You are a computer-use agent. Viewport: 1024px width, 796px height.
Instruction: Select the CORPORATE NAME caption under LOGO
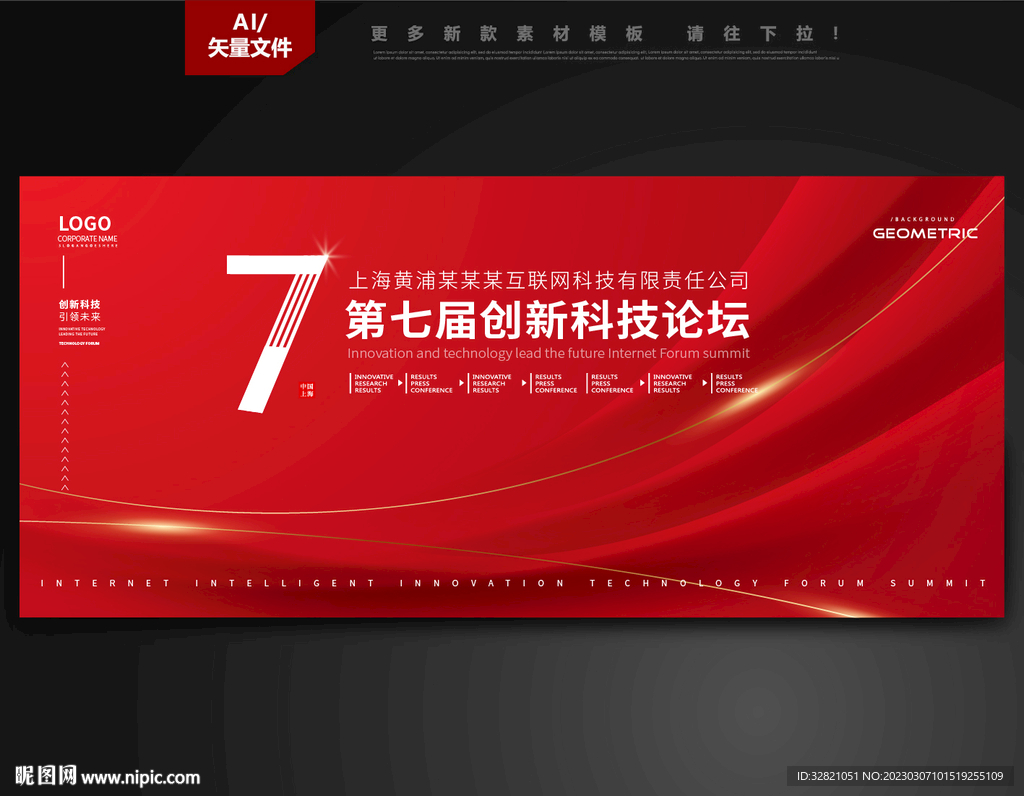pyautogui.click(x=88, y=239)
